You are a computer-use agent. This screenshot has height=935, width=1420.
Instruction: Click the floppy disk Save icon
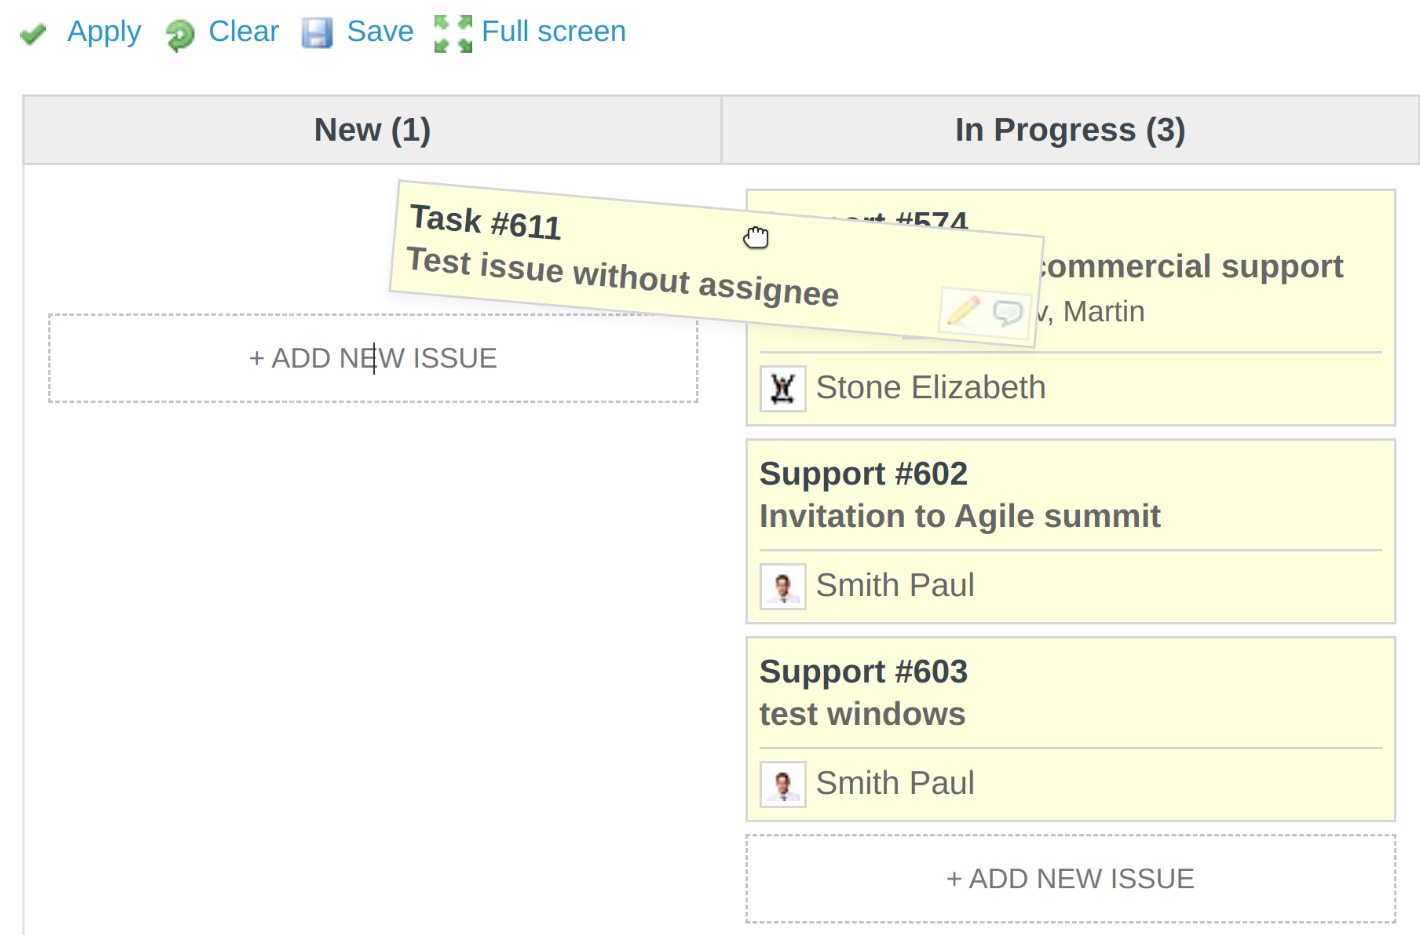317,32
